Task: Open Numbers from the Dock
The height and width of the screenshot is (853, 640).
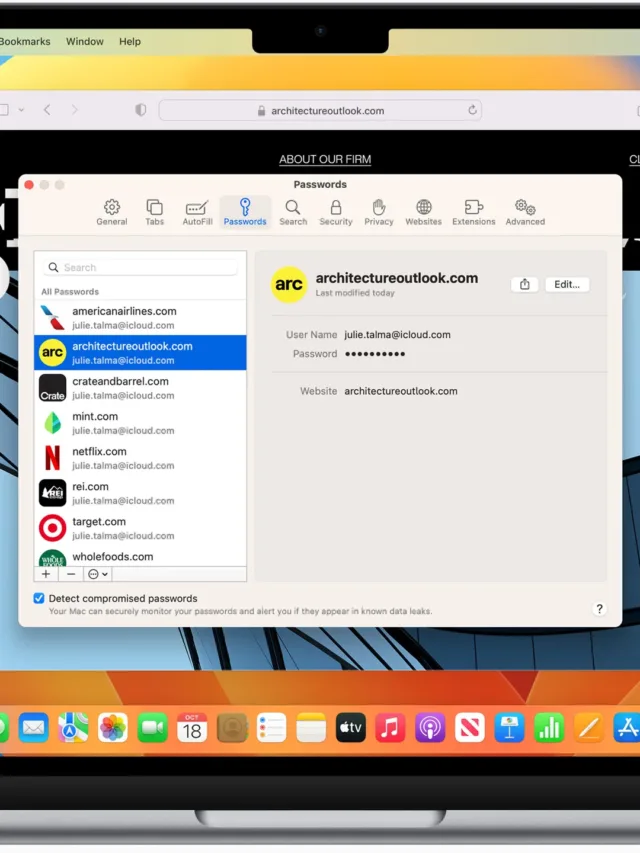Action: [549, 727]
